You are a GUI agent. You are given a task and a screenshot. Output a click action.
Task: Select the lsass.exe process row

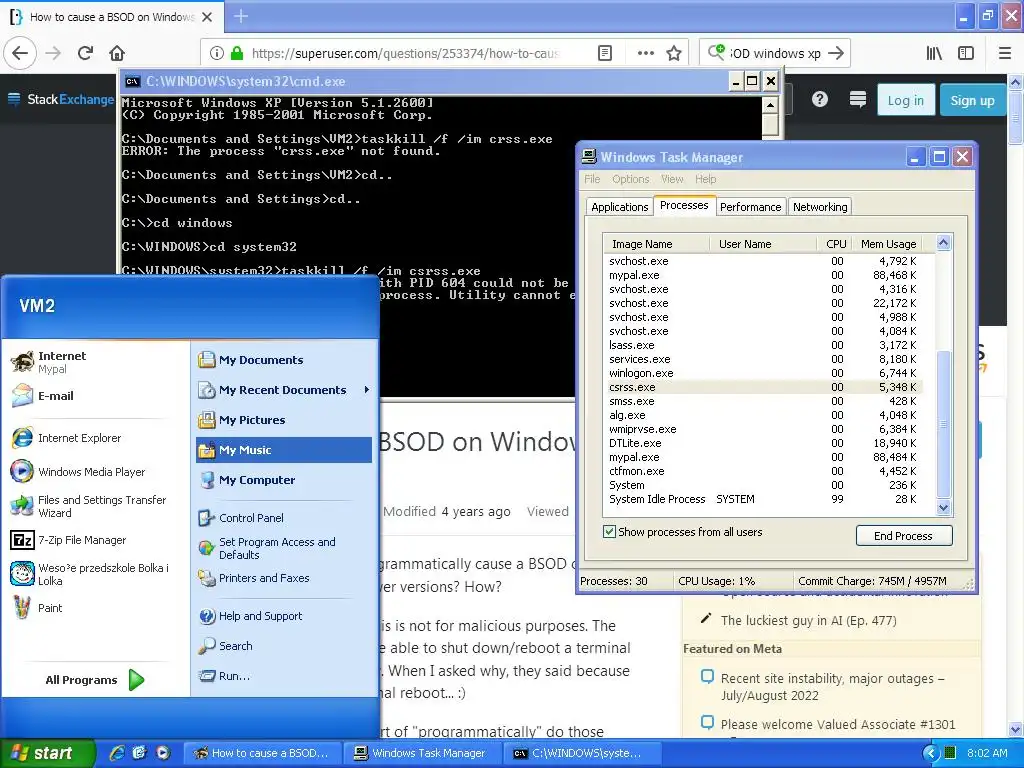tap(763, 345)
